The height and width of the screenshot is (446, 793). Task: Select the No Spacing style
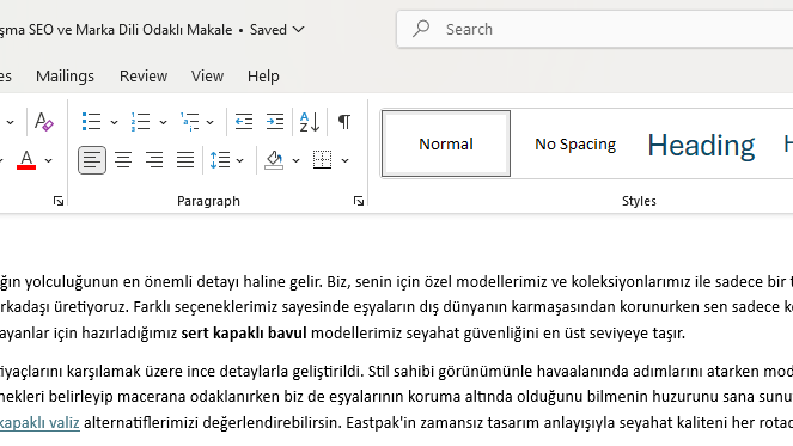tap(576, 144)
